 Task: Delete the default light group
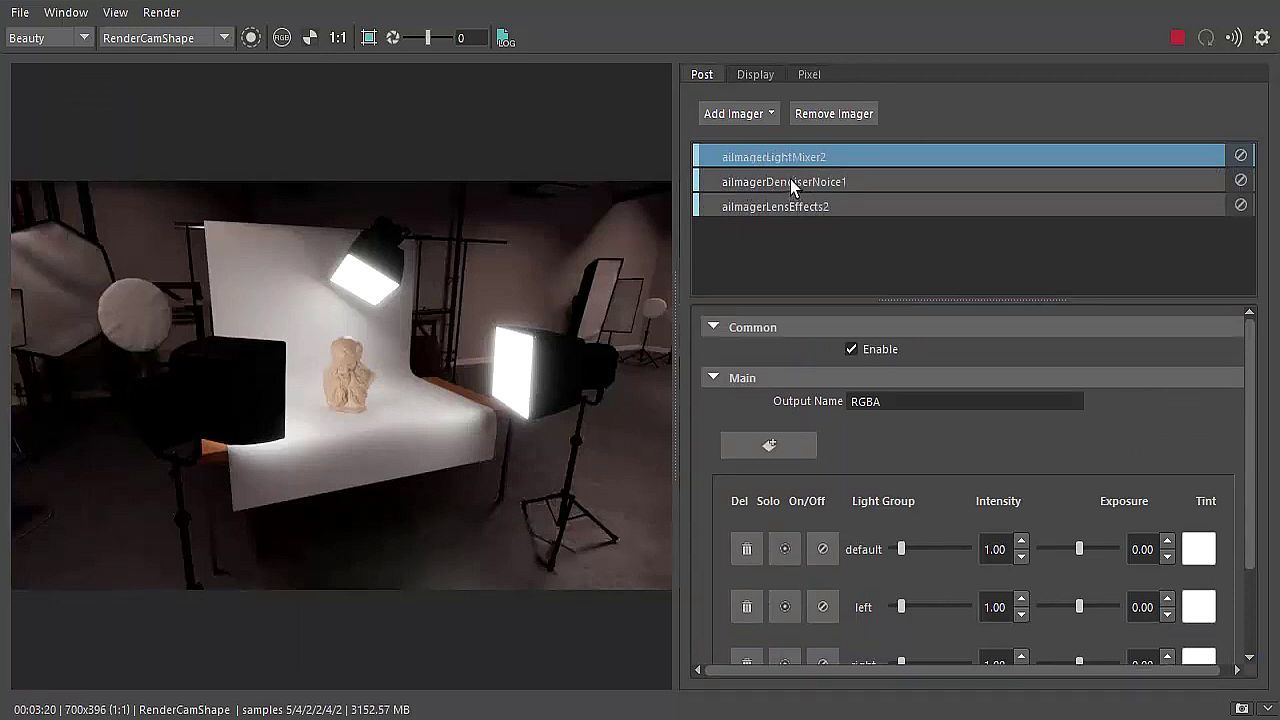[746, 549]
